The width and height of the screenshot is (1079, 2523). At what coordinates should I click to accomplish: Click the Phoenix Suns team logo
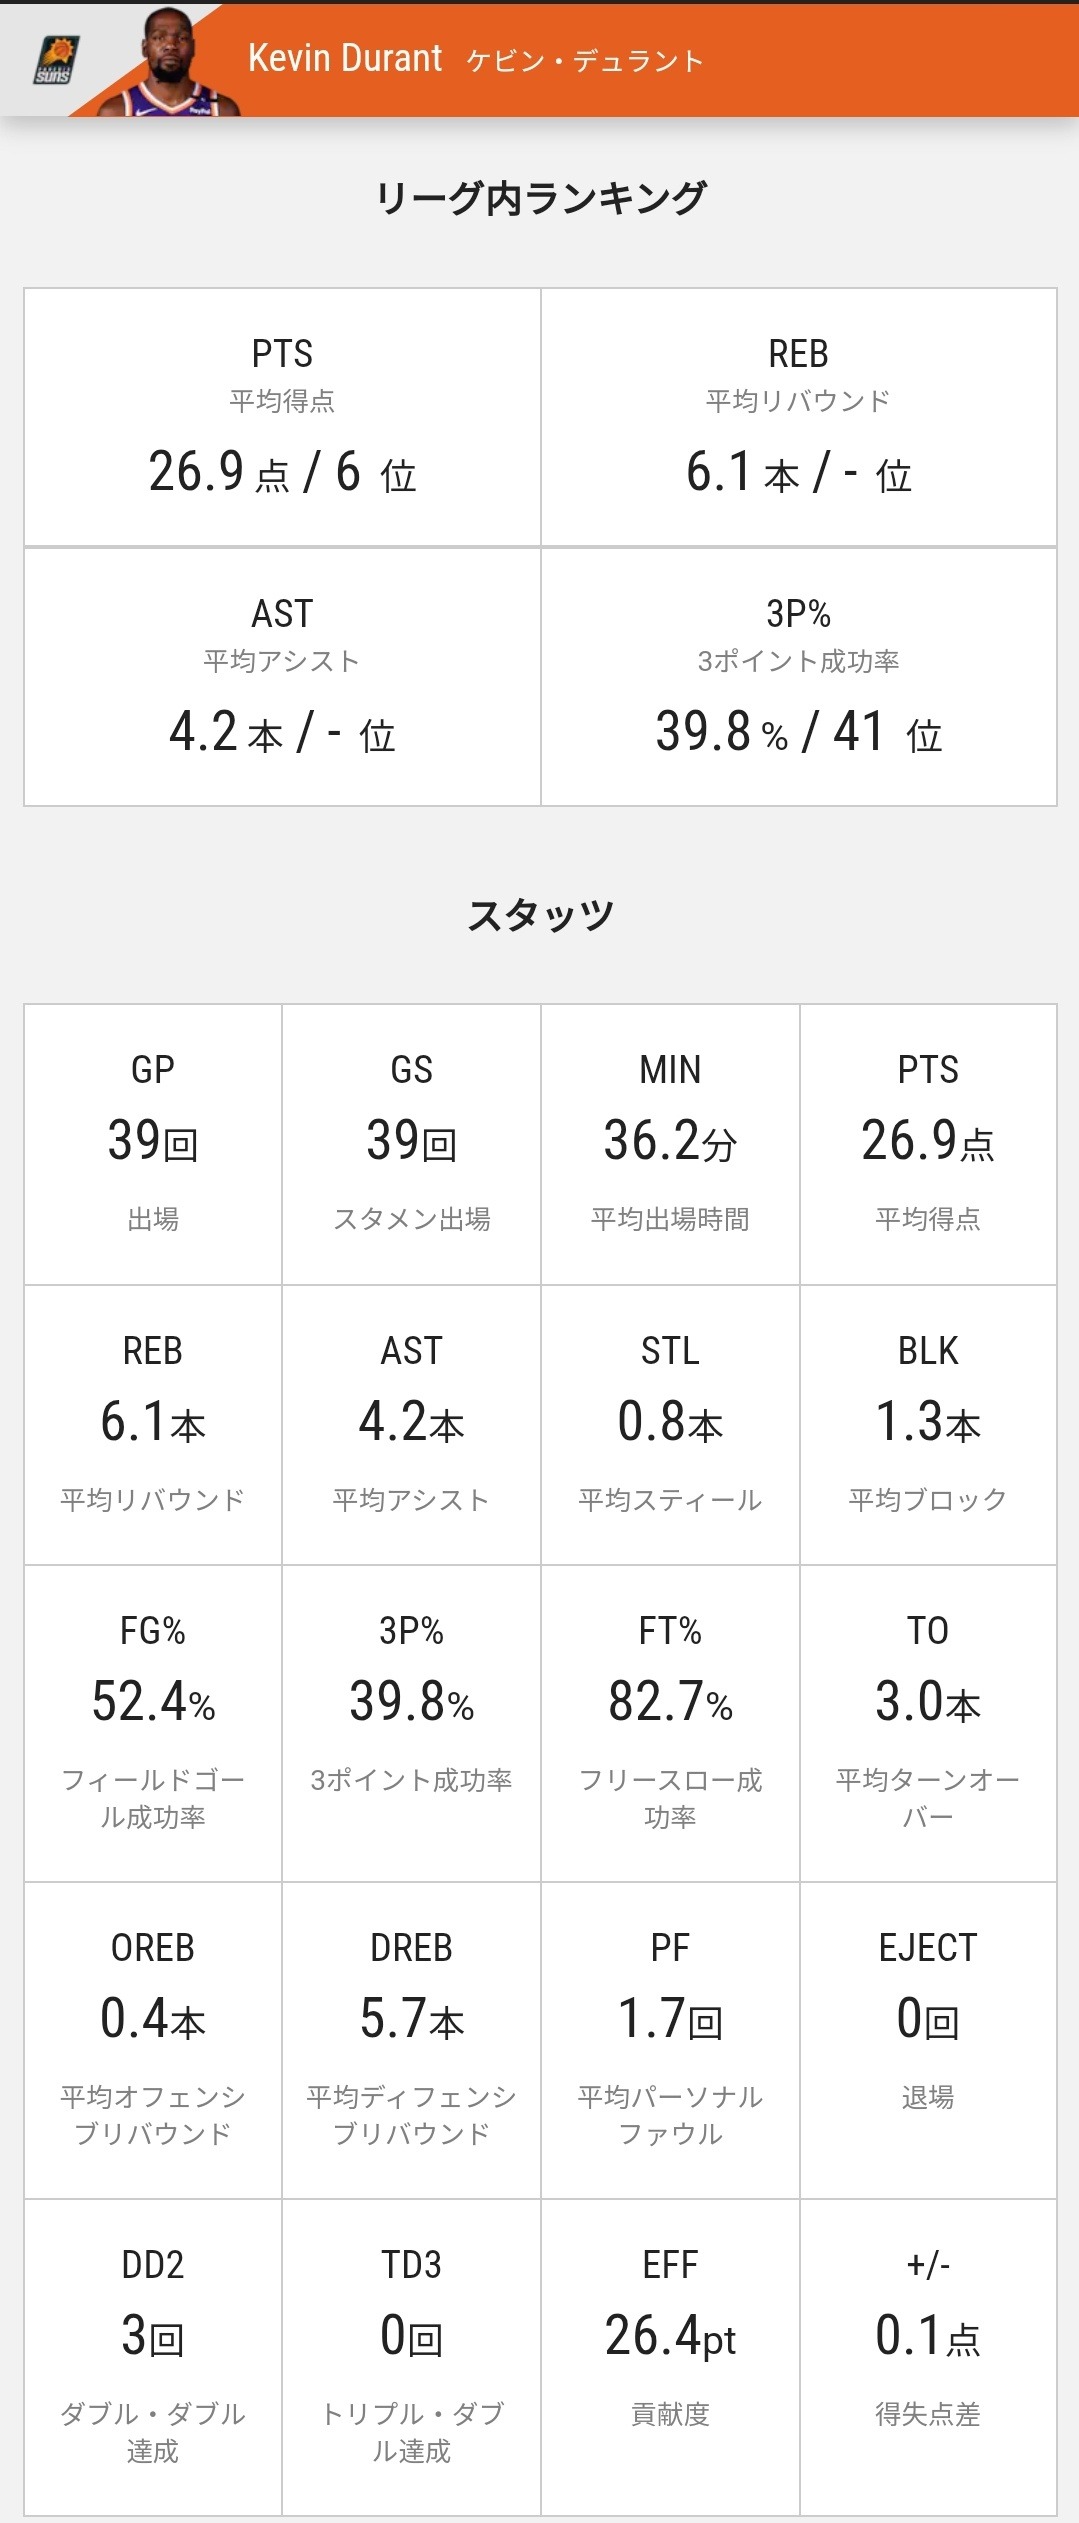(x=56, y=61)
